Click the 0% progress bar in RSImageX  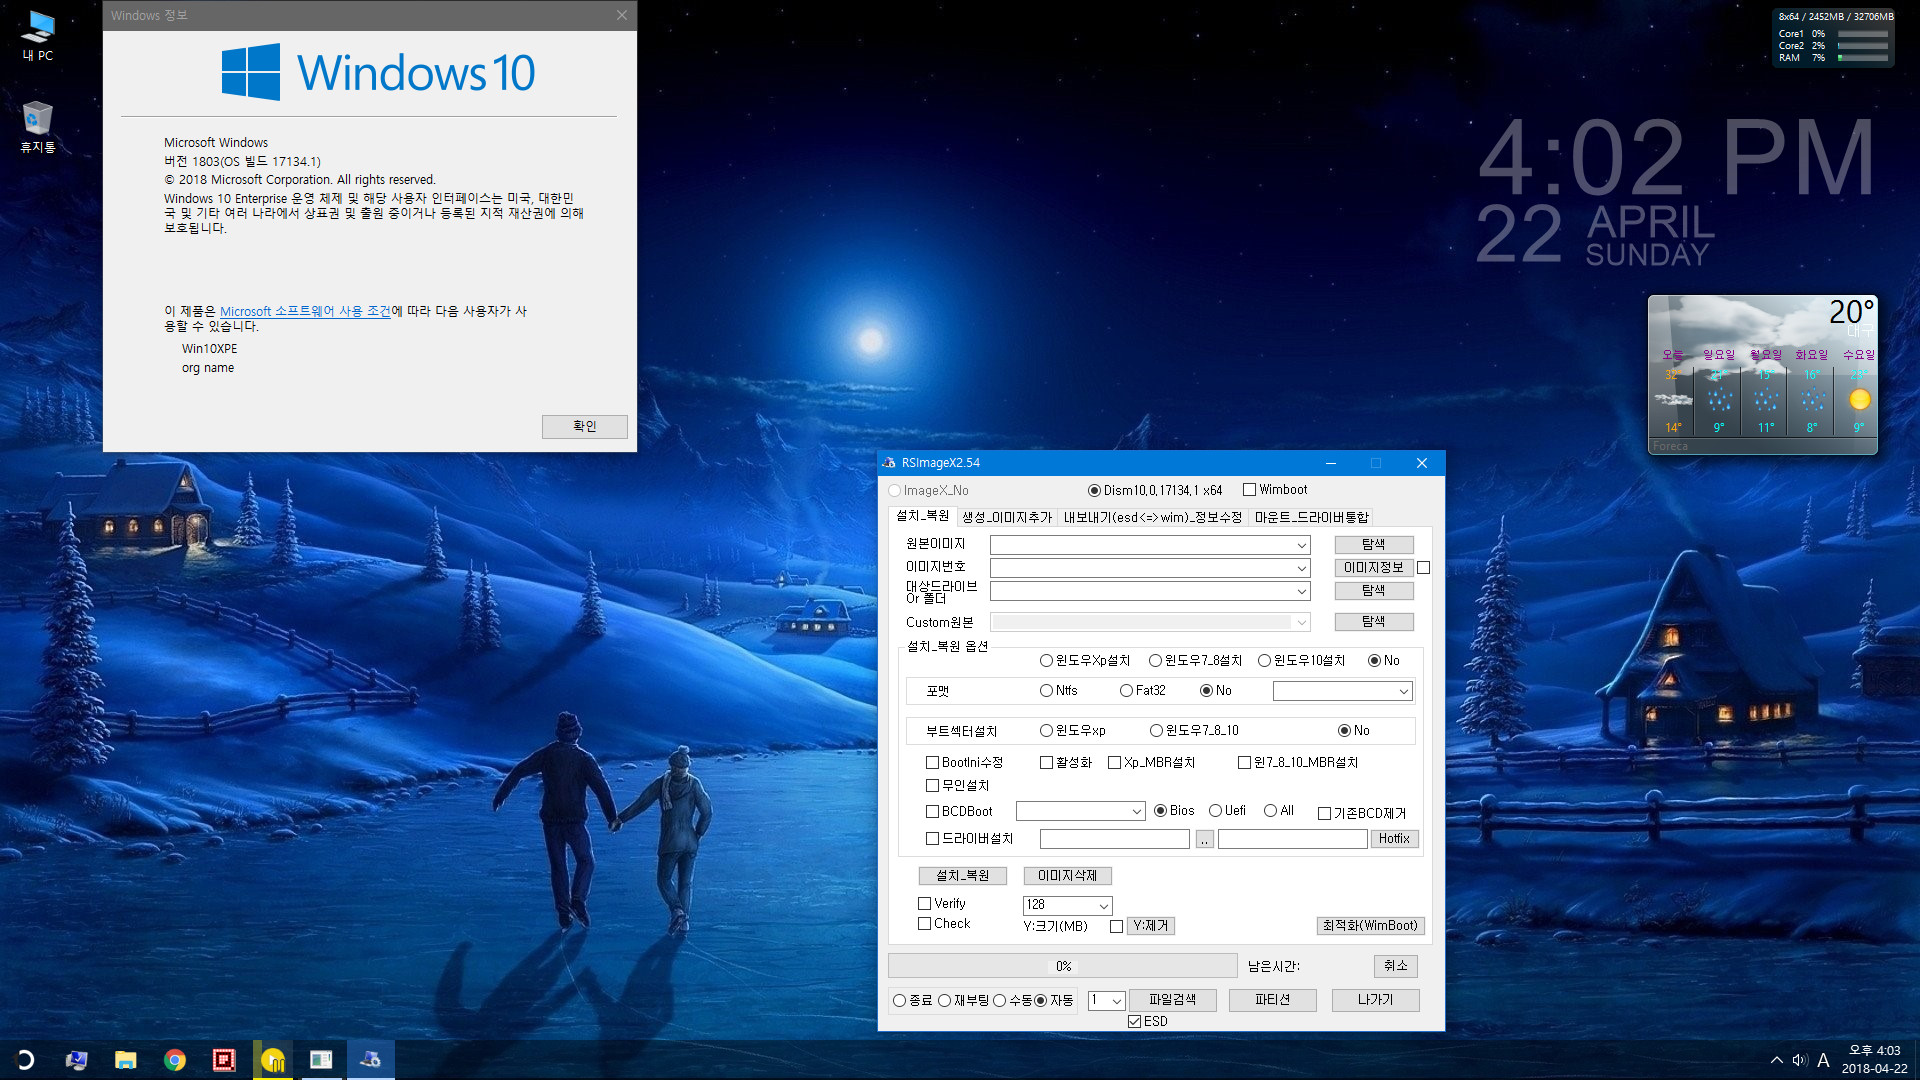(1063, 966)
